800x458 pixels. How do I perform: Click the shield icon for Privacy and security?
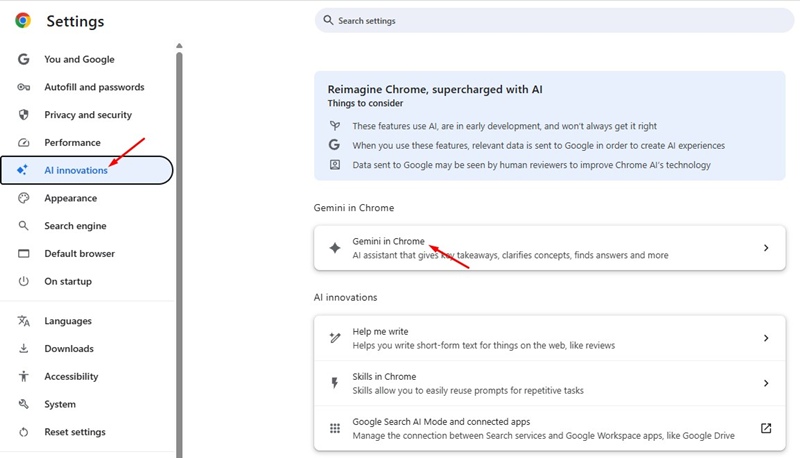[23, 115]
